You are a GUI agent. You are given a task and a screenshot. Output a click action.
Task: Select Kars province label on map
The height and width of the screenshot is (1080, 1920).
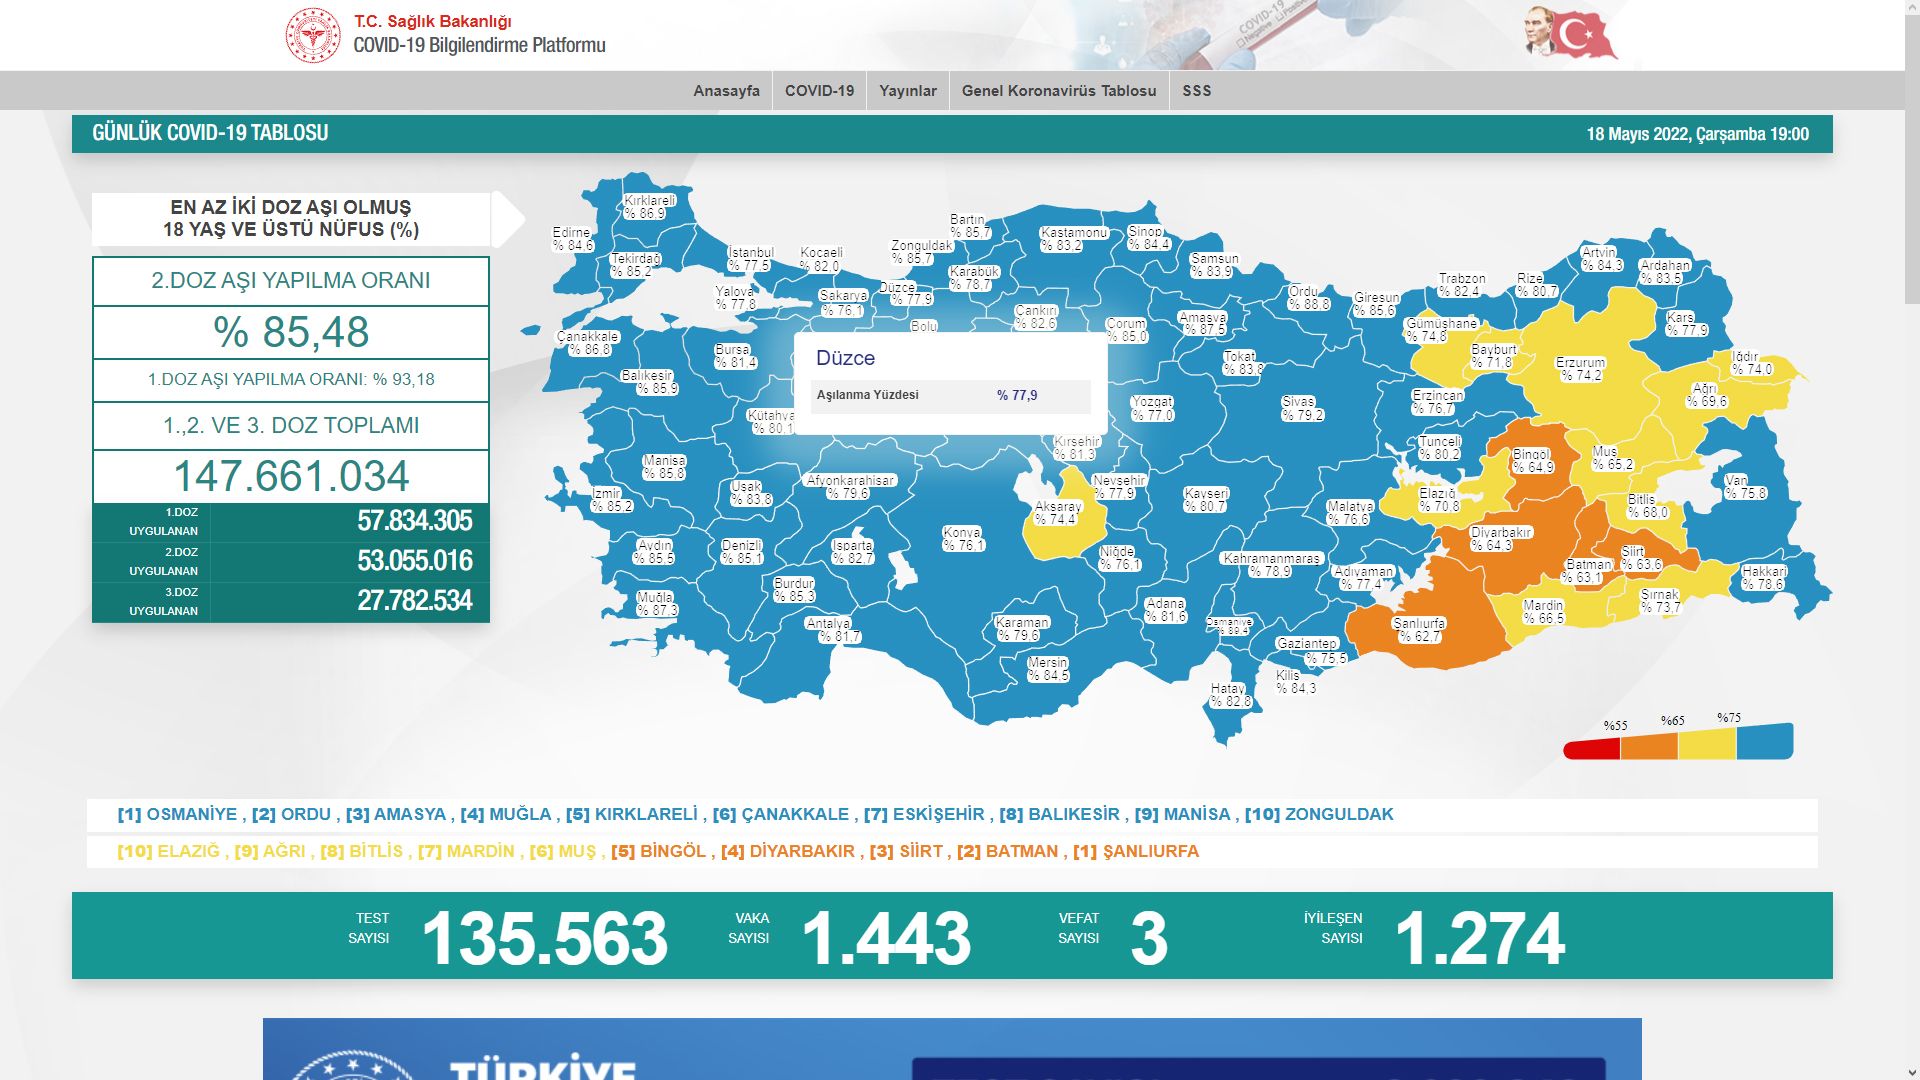click(1686, 324)
